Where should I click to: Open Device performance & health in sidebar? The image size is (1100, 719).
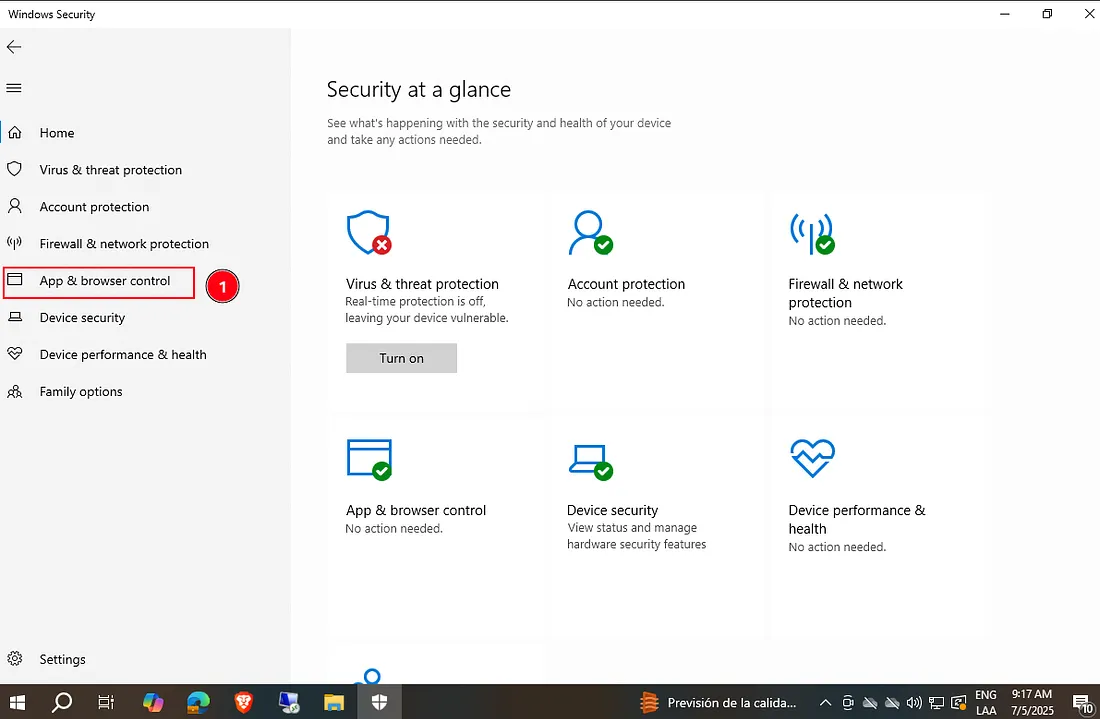pos(123,355)
